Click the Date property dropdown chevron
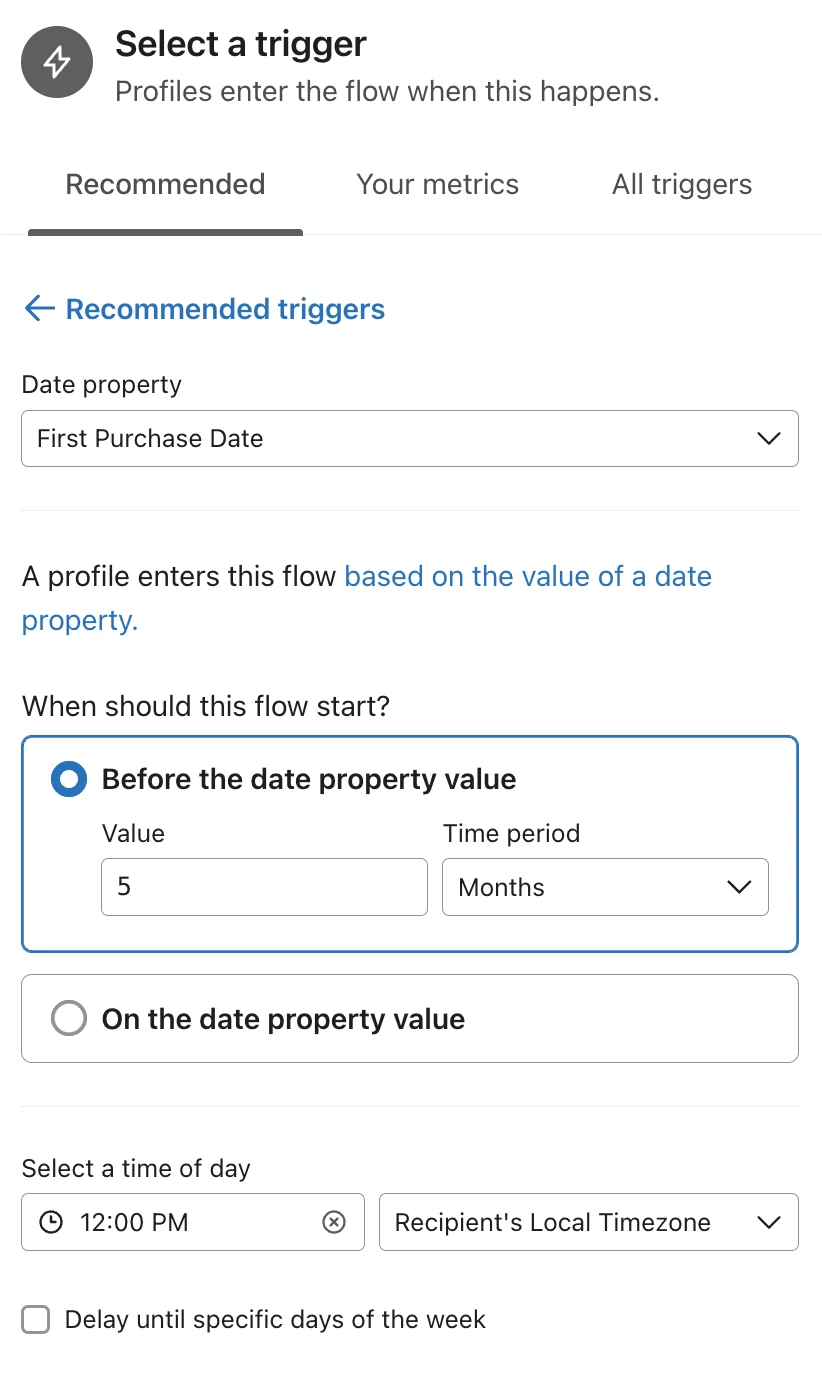Viewport: 822px width, 1384px height. point(768,438)
